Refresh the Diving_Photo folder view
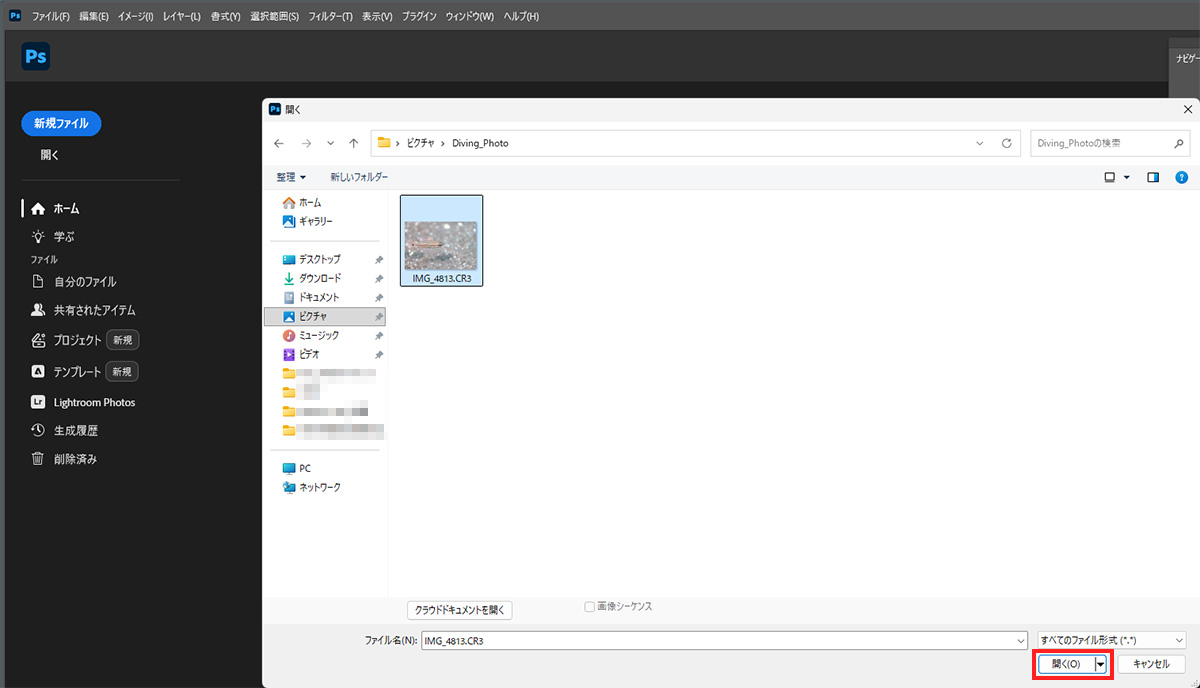 pos(1007,143)
